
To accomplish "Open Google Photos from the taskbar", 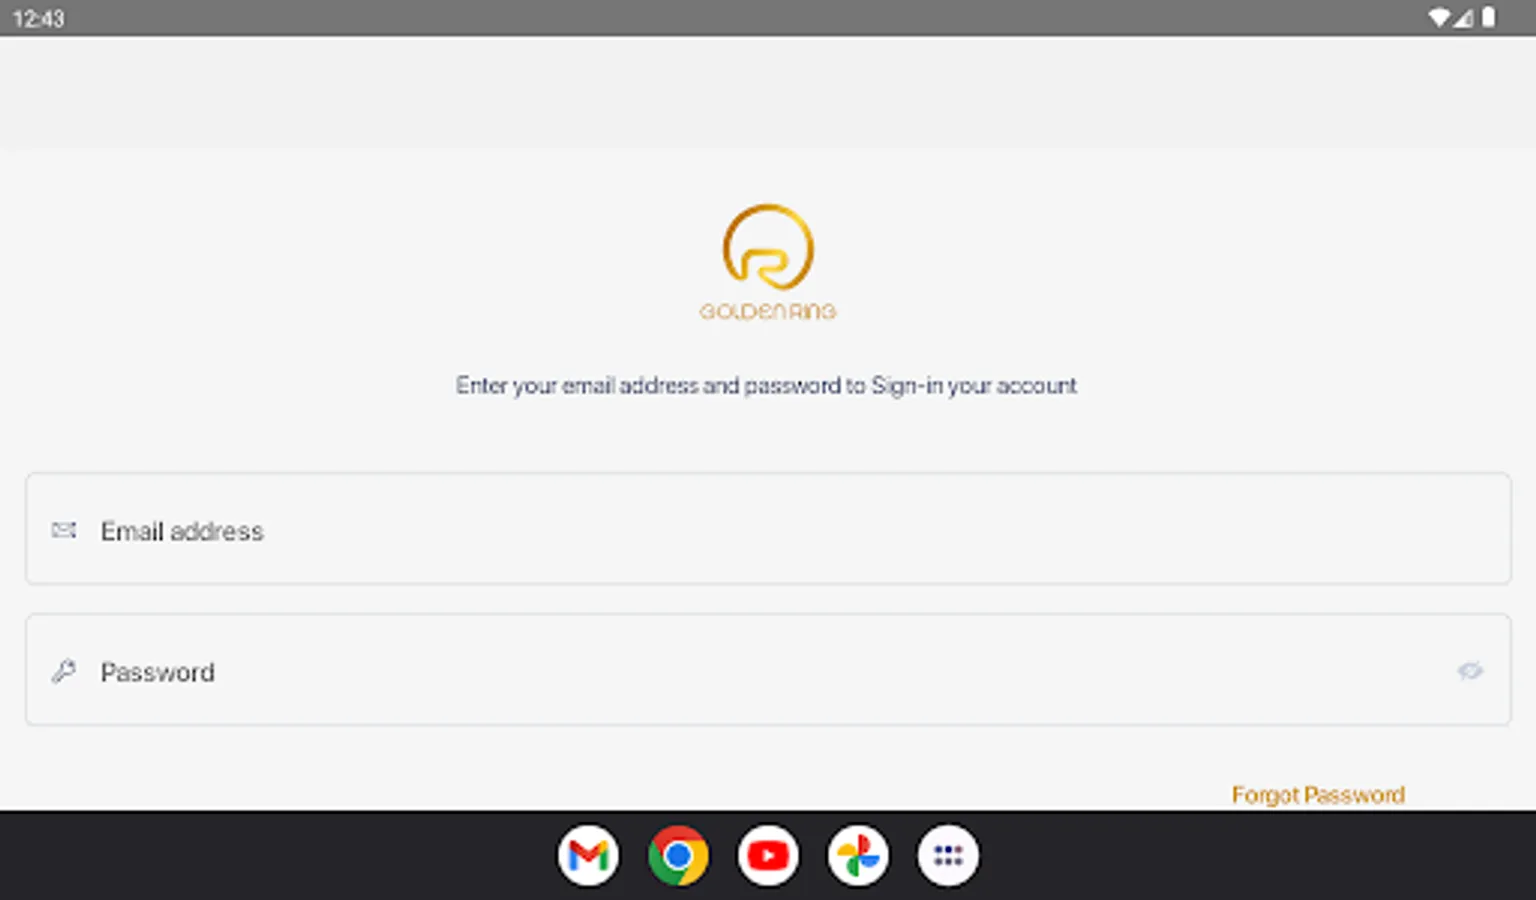I will coord(858,856).
